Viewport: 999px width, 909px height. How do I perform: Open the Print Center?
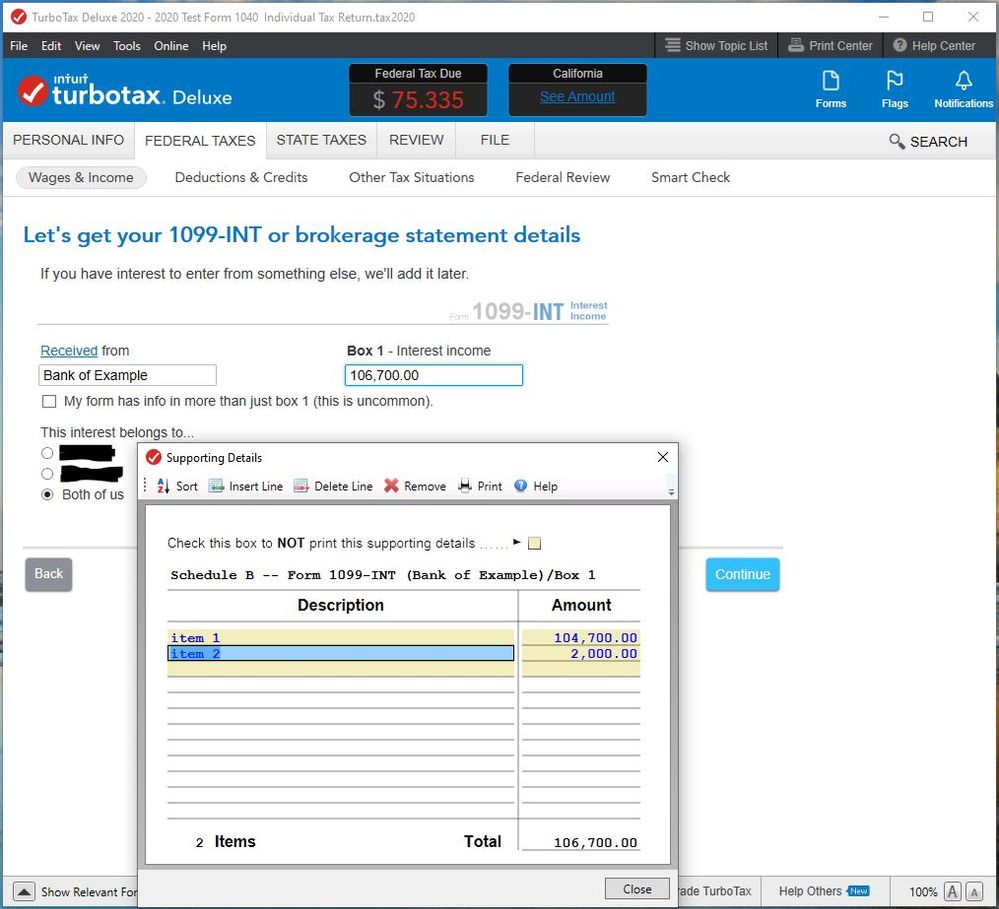pos(830,46)
